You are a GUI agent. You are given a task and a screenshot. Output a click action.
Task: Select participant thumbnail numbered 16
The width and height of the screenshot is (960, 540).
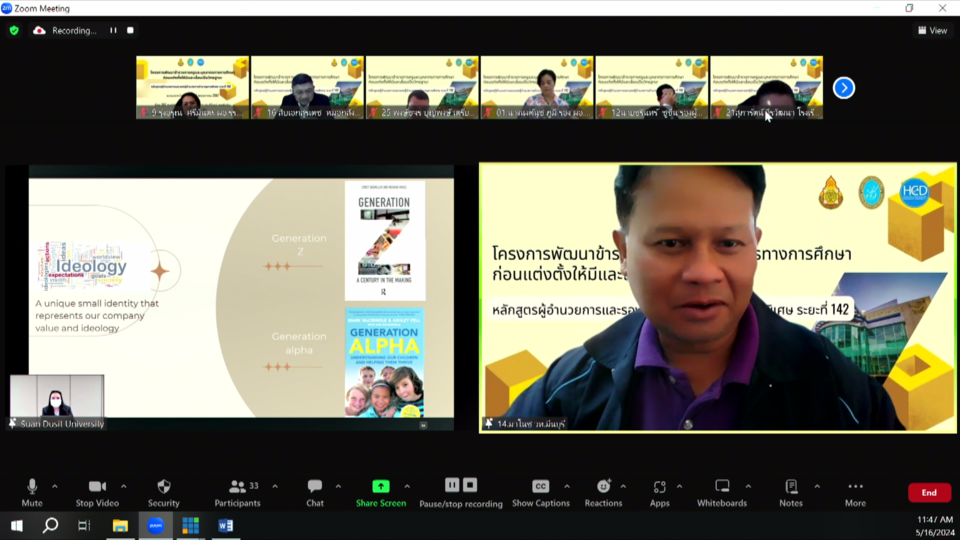307,88
